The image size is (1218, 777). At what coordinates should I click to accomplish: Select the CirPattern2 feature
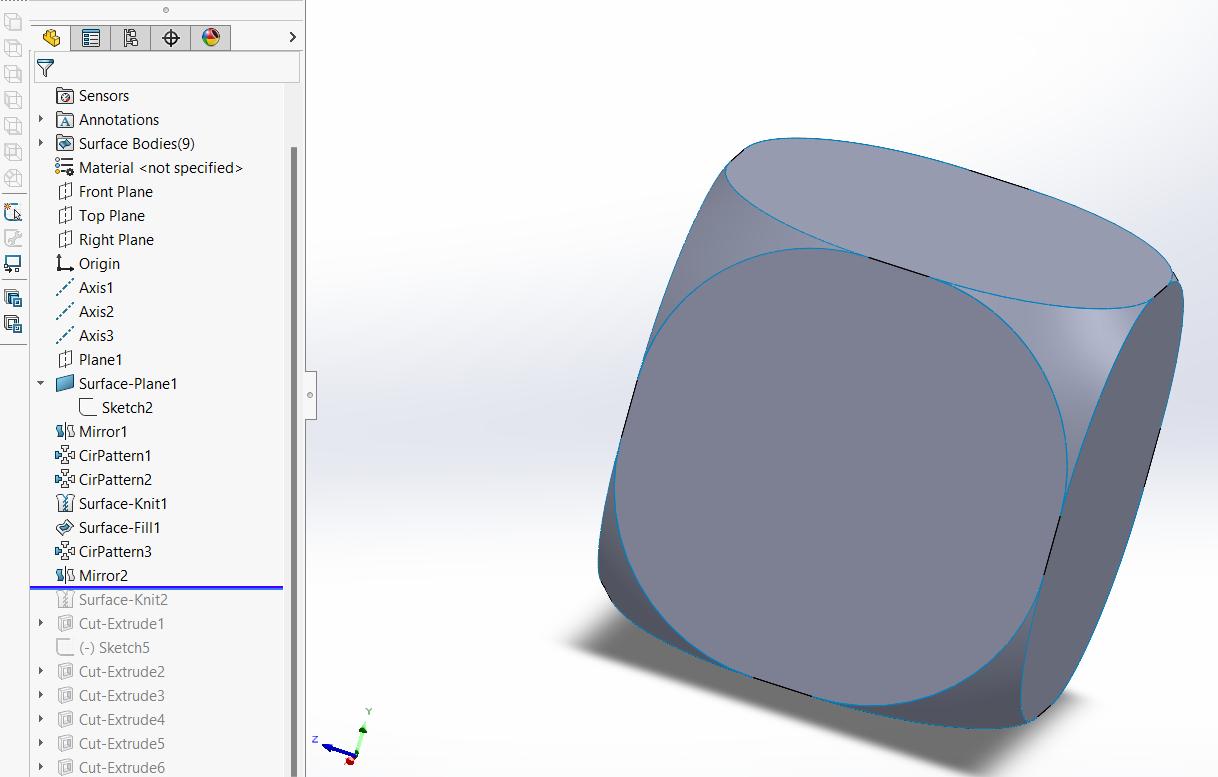(104, 480)
